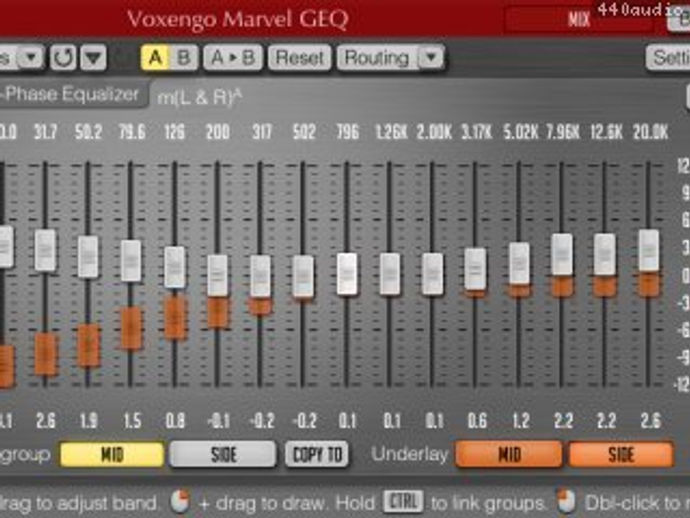Click the 502 Hz band white fader

click(x=303, y=276)
